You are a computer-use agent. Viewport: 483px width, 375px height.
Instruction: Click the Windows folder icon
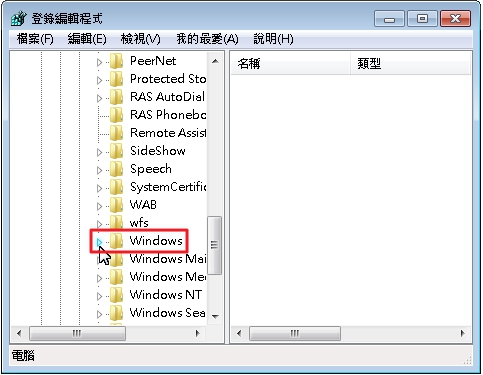point(117,241)
